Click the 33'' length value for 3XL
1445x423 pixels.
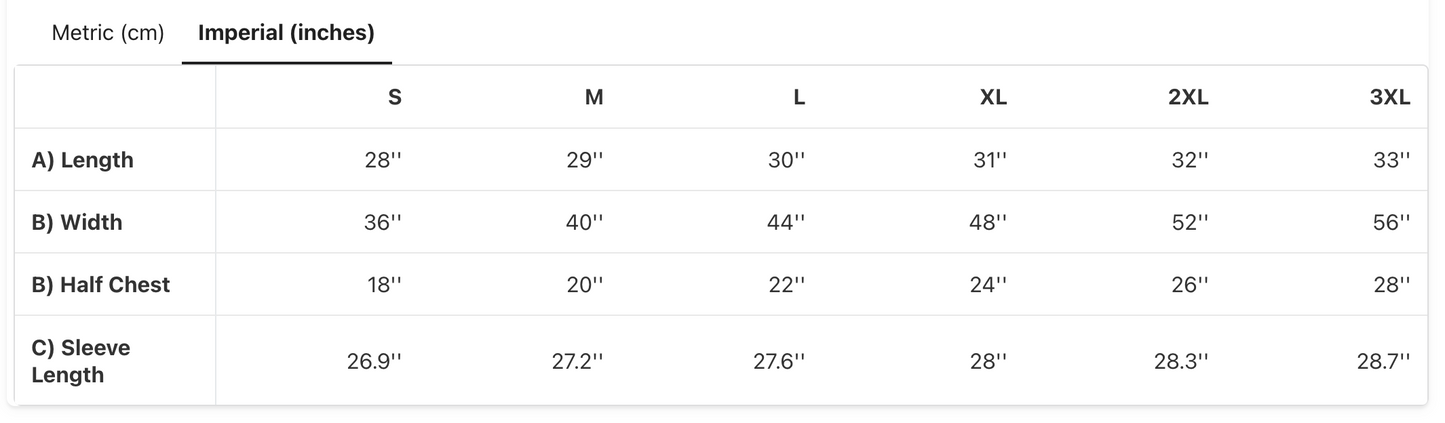tap(1391, 160)
